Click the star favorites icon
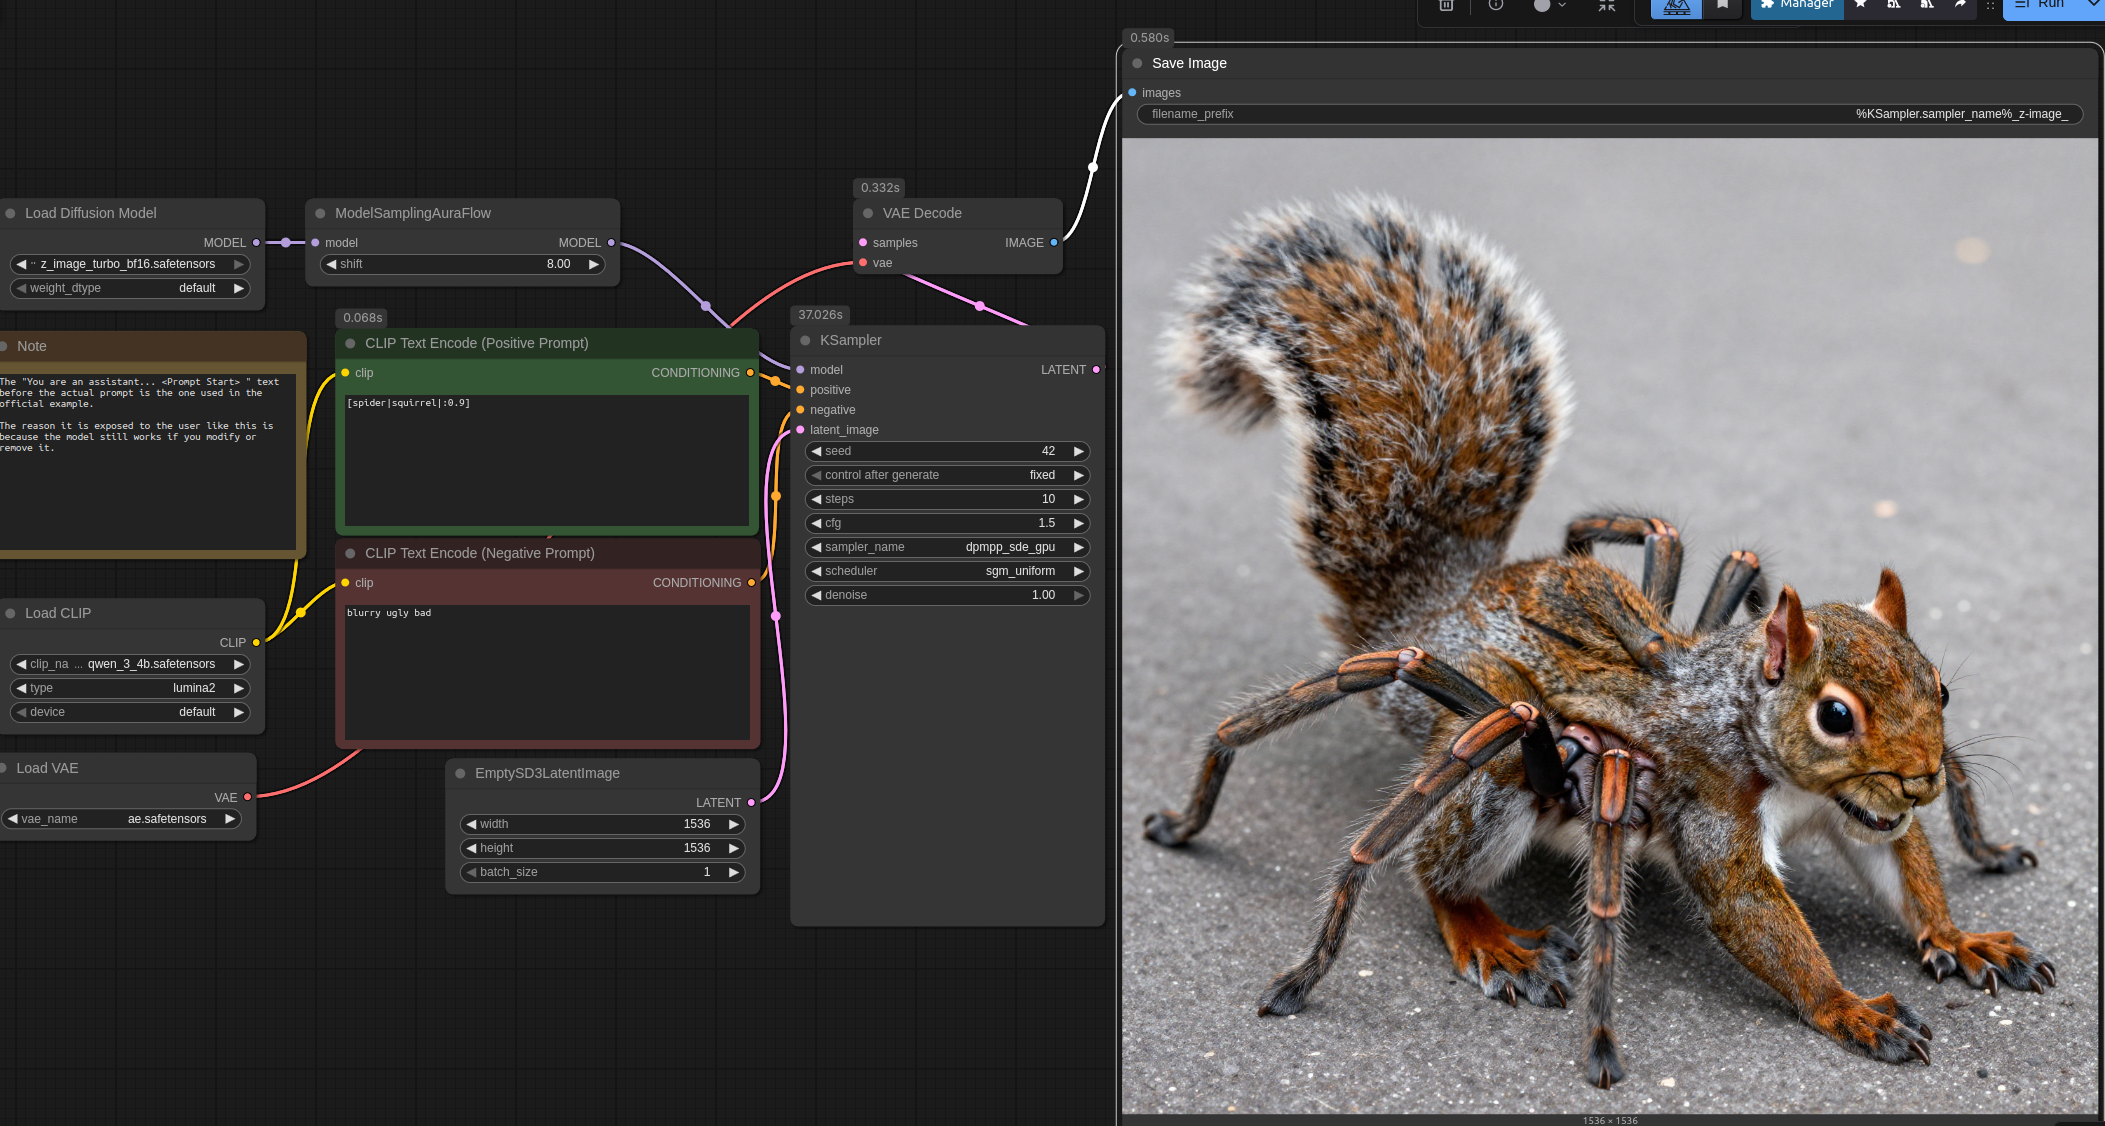Screen dimensions: 2105x1126 [1861, 5]
